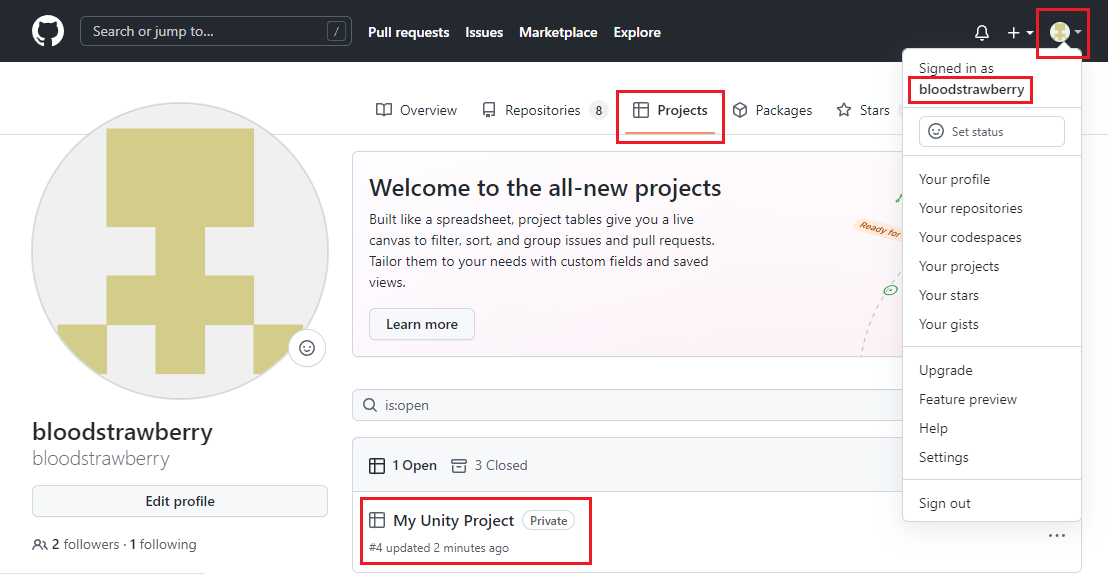Click '#4 updated 2 minutes ago' text
Viewport: 1108px width, 574px height.
click(x=439, y=548)
